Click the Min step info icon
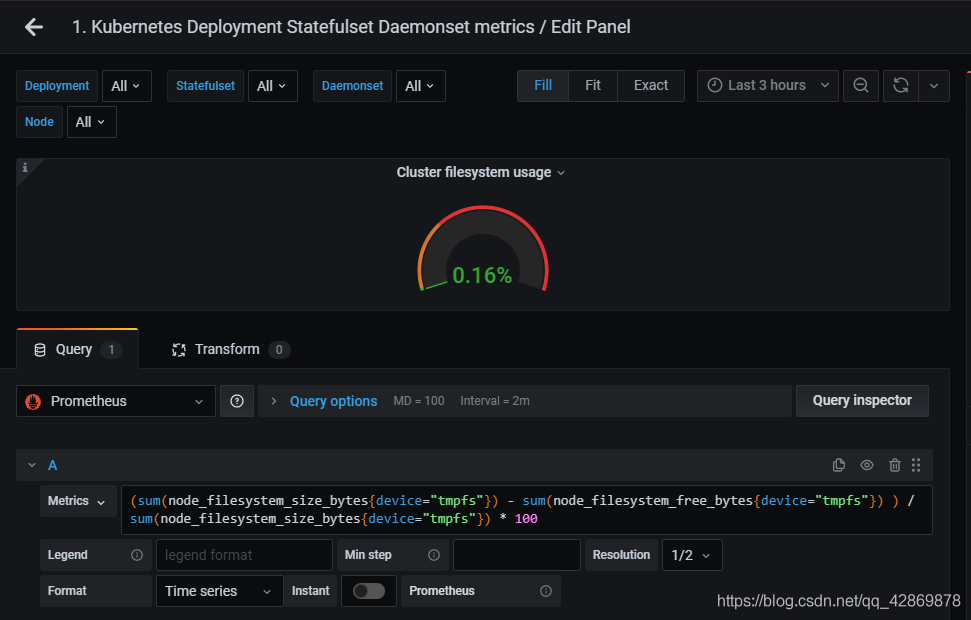This screenshot has height=620, width=971. (434, 555)
